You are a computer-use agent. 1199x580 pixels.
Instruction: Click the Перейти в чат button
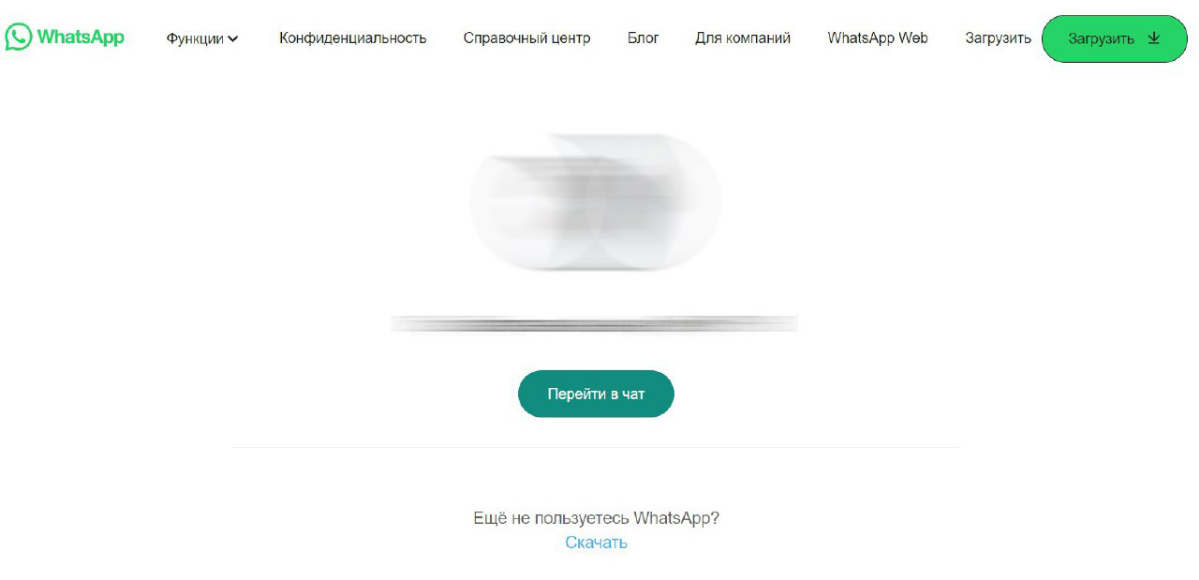596,394
